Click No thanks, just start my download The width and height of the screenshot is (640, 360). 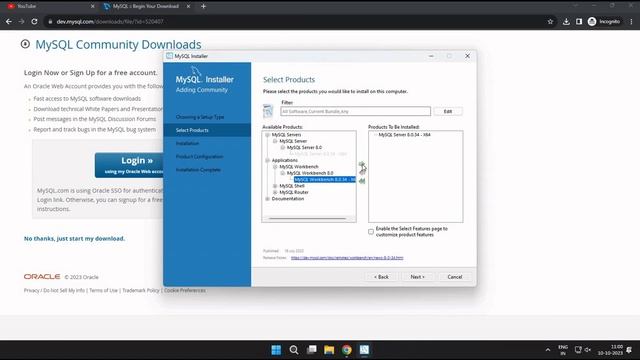click(x=74, y=238)
